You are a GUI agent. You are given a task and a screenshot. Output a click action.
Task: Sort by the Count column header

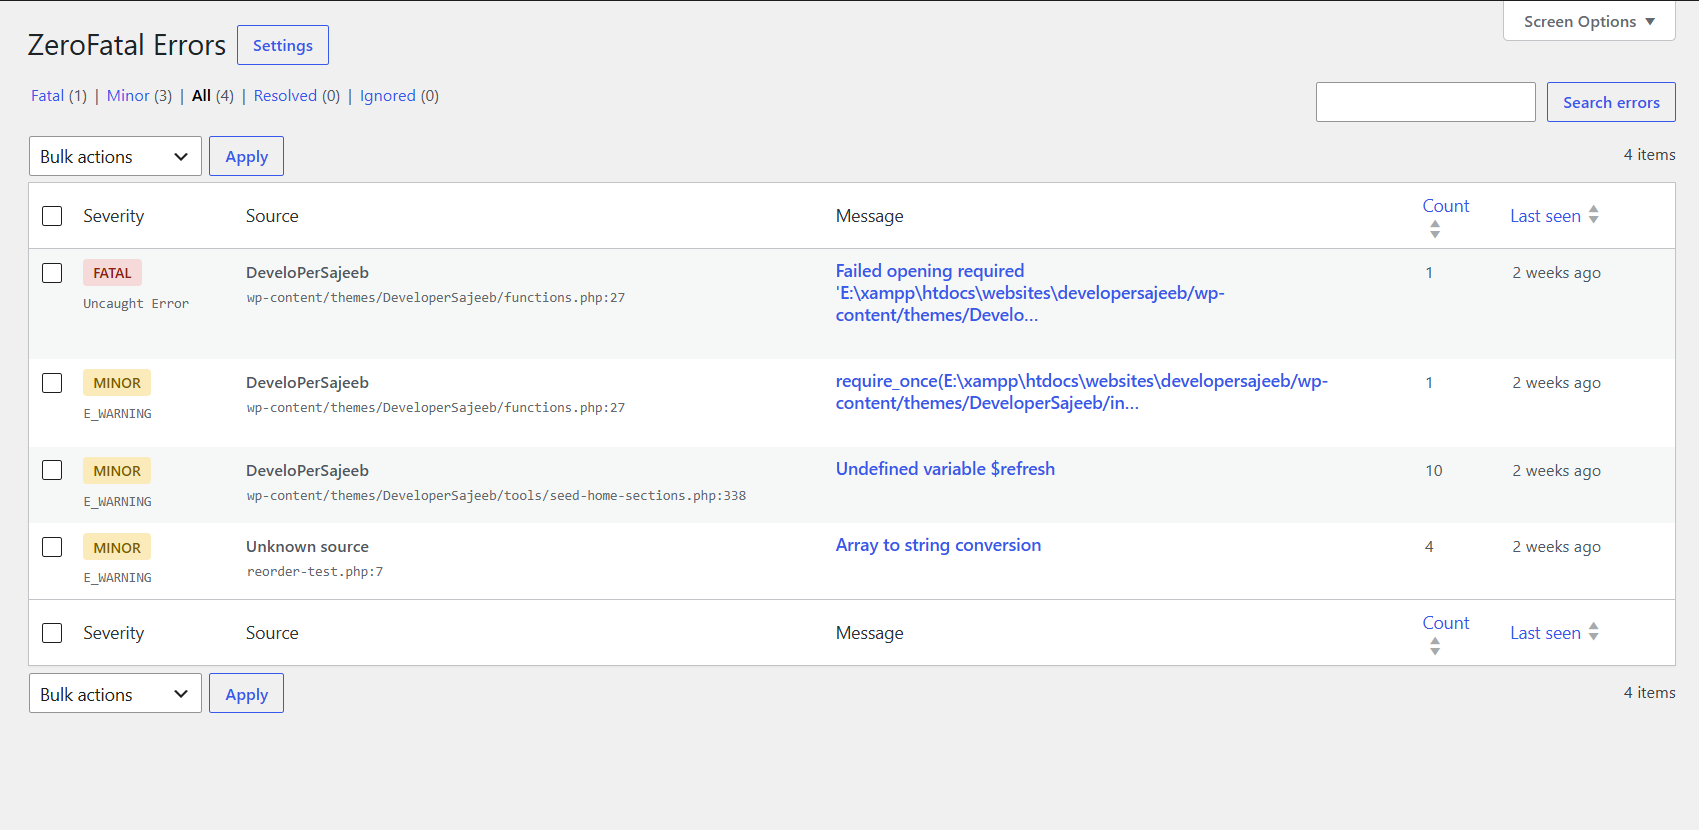coord(1446,206)
